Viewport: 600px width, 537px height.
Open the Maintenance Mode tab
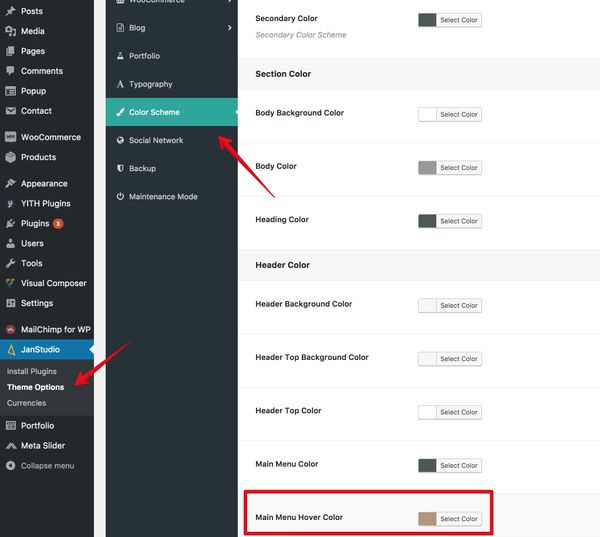(x=171, y=196)
